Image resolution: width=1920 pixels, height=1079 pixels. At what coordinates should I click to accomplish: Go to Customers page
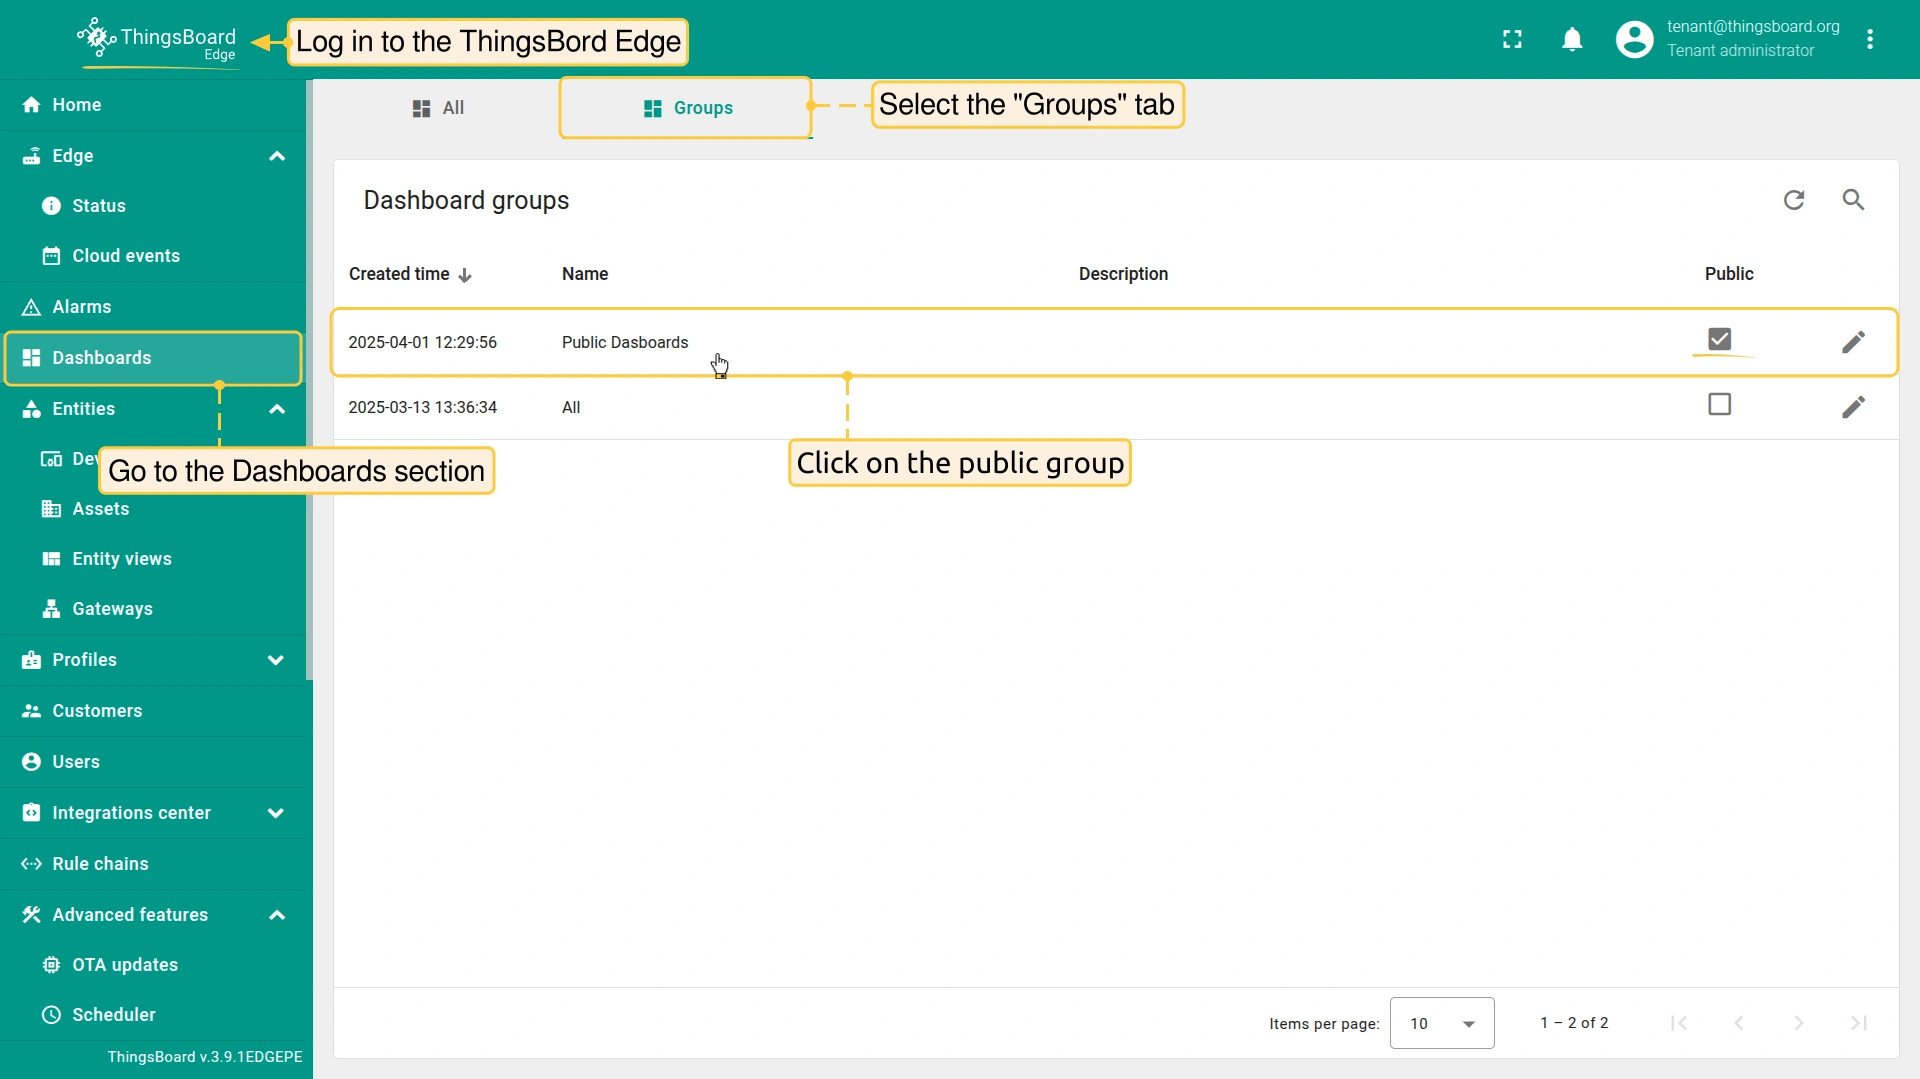click(97, 711)
